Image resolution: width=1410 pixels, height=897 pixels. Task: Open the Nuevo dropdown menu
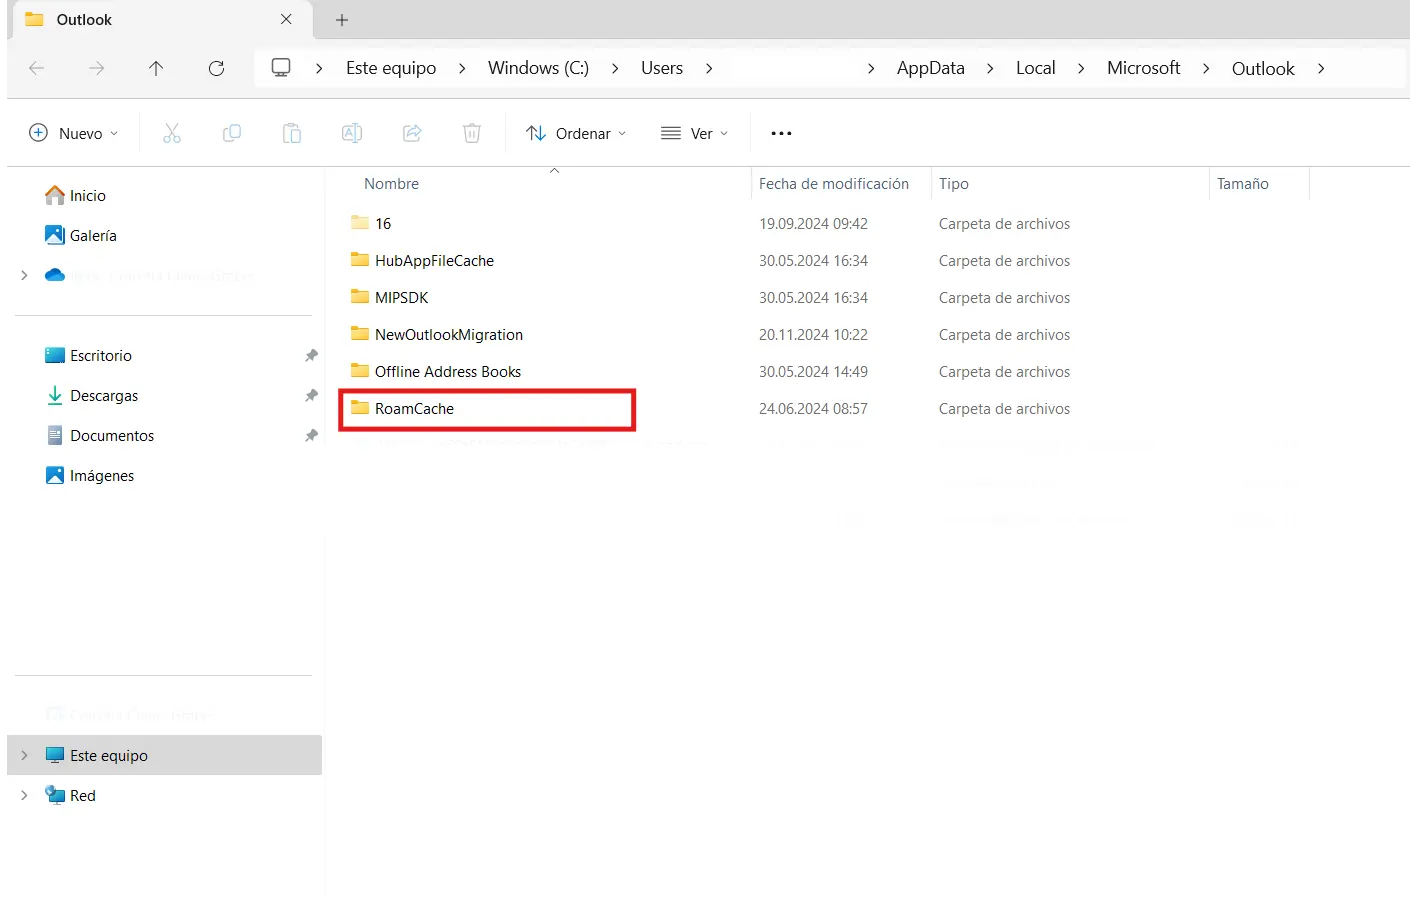point(74,133)
